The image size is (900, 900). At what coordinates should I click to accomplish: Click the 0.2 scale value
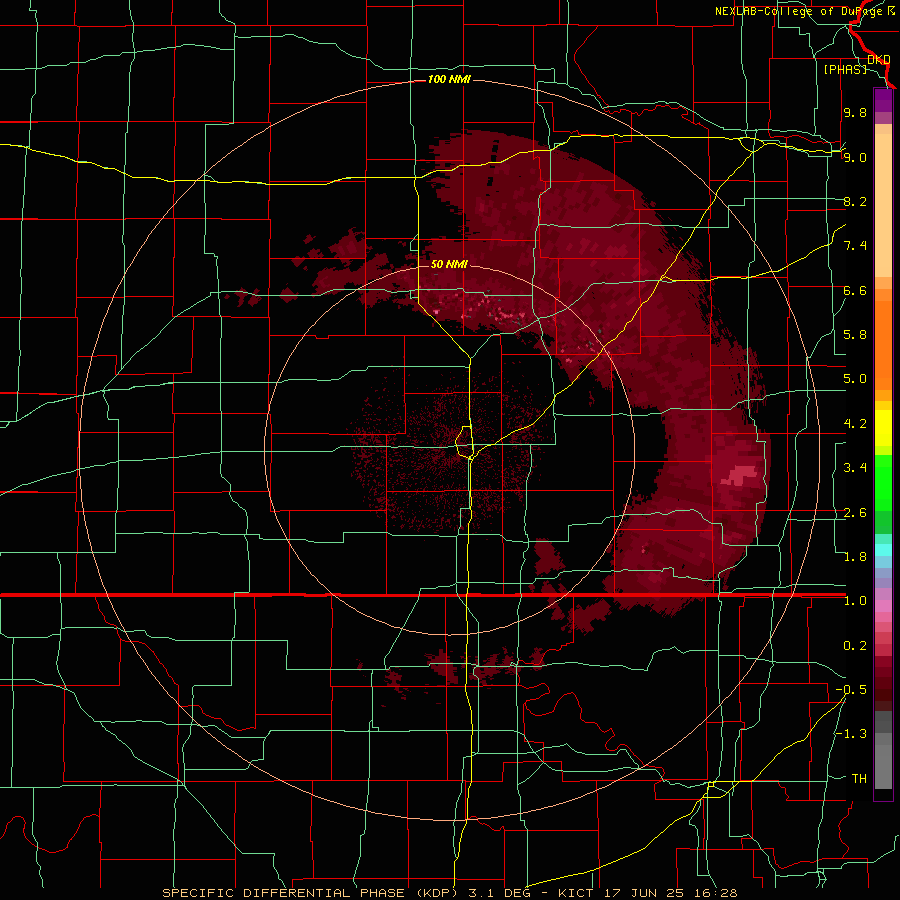click(855, 646)
